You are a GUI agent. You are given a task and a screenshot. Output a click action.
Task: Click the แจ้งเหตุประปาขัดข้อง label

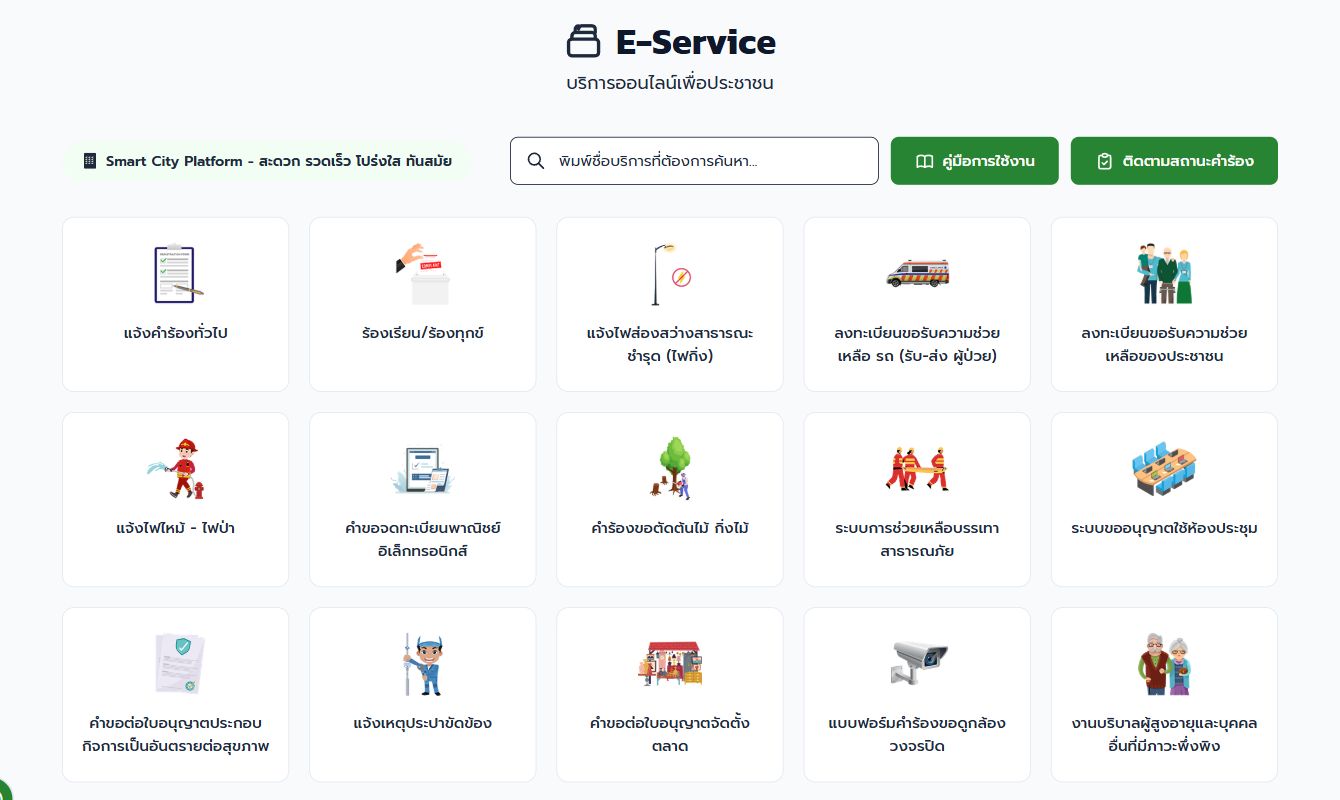click(x=423, y=723)
